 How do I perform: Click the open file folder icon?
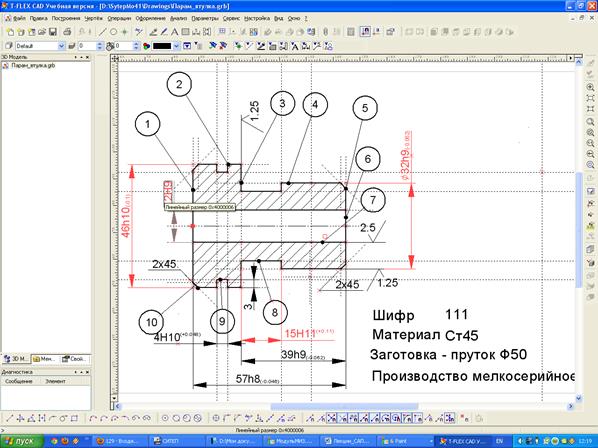coord(42,32)
